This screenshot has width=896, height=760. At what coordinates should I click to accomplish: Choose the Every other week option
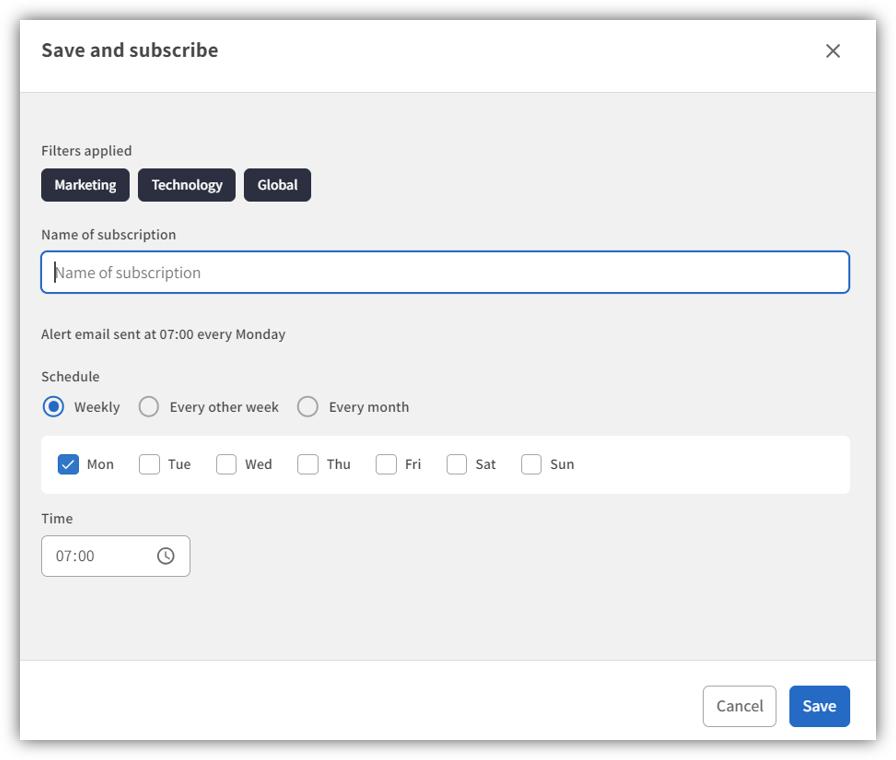click(x=148, y=407)
